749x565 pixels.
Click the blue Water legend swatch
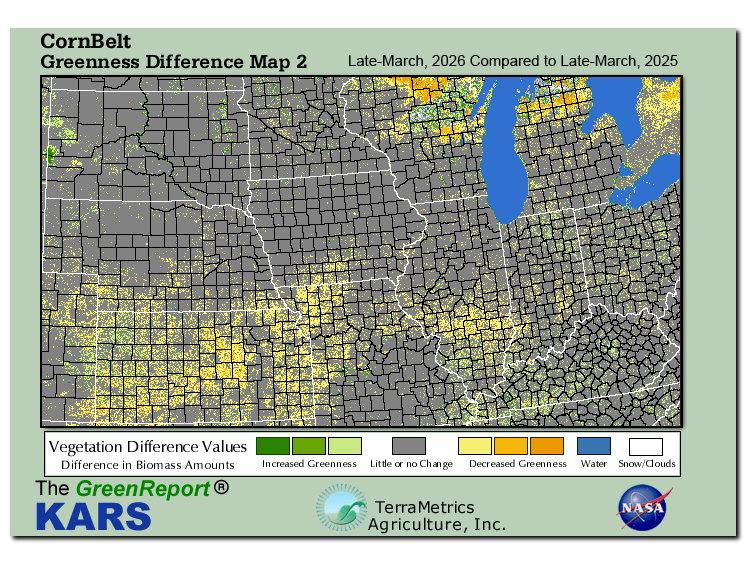(x=593, y=445)
